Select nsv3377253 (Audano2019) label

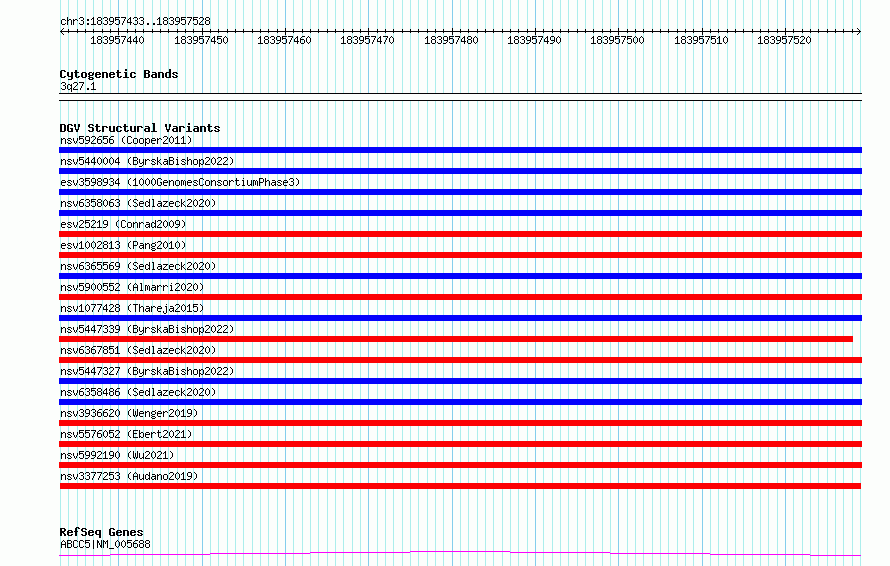pyautogui.click(x=129, y=476)
